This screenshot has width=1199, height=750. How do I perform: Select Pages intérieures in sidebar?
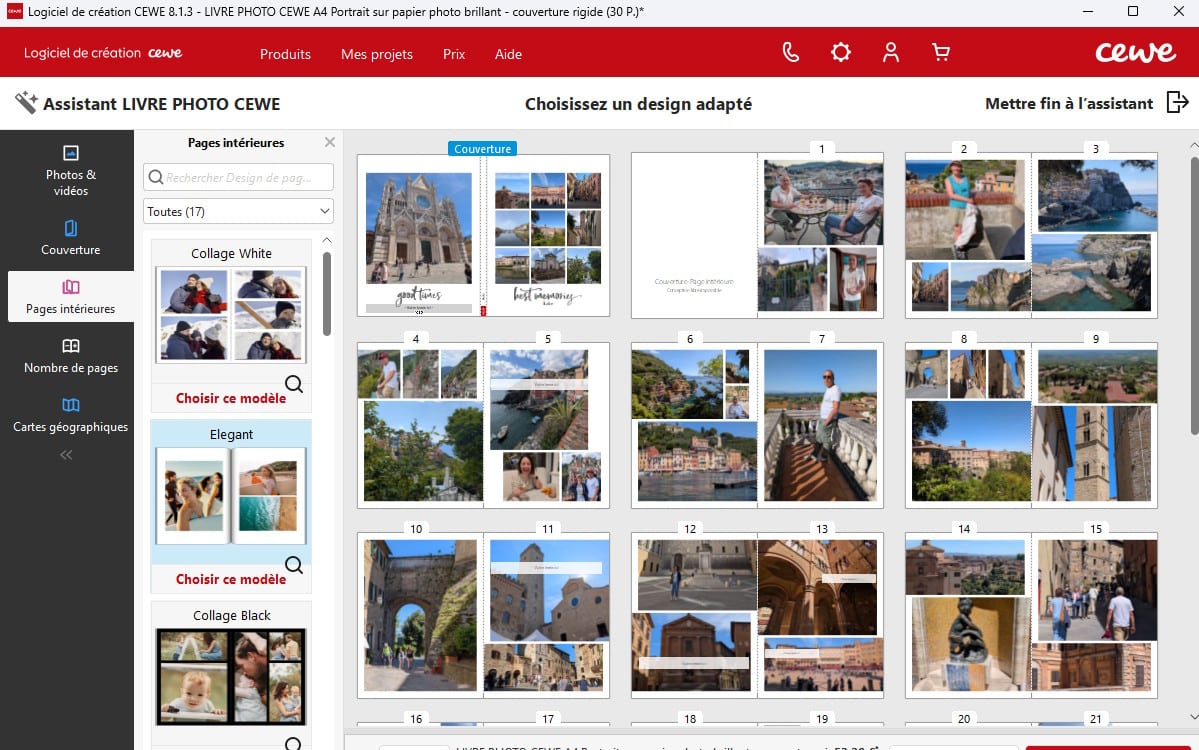pos(70,297)
